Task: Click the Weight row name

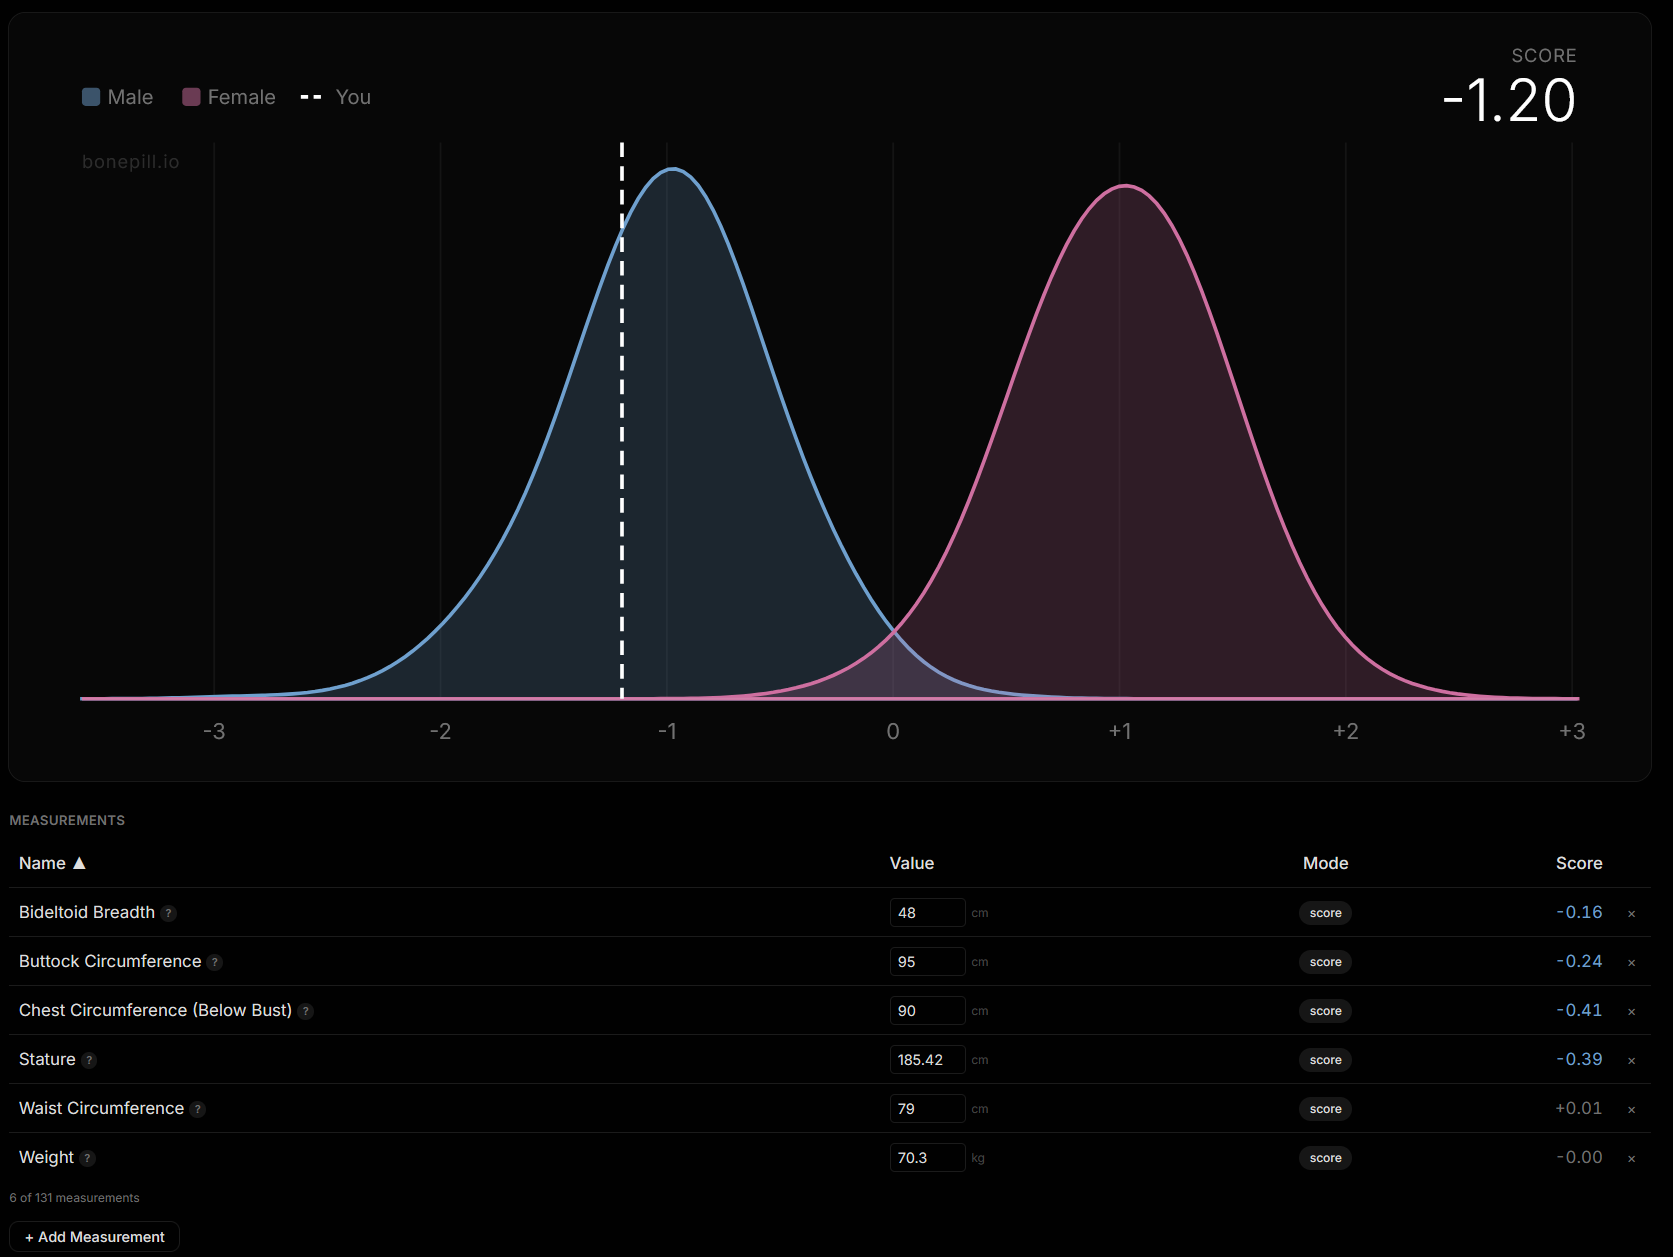Action: click(46, 1157)
